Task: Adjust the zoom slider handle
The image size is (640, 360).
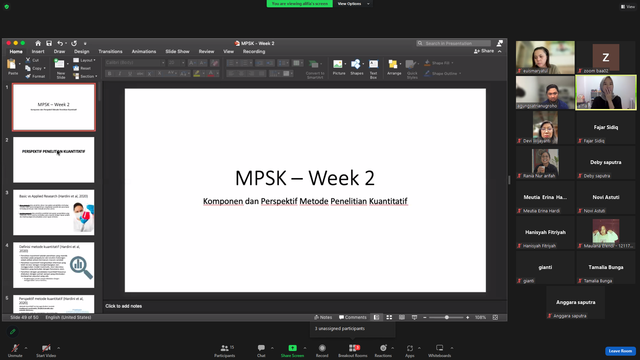Action: tap(447, 317)
